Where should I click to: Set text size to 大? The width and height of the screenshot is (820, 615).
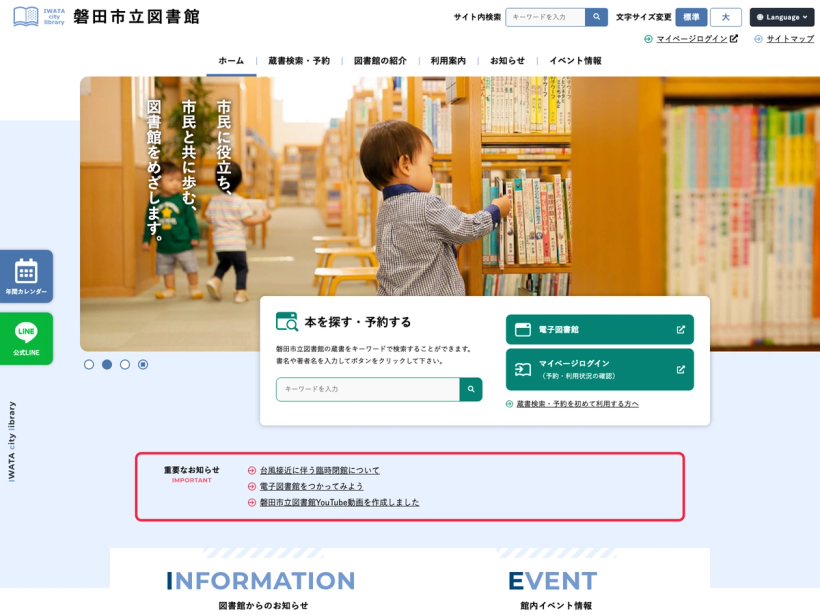click(726, 17)
